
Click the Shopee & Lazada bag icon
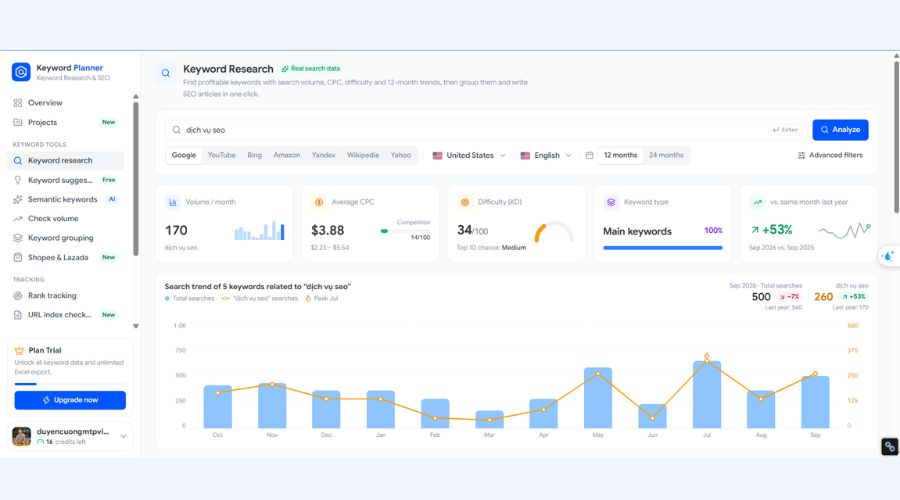click(18, 257)
